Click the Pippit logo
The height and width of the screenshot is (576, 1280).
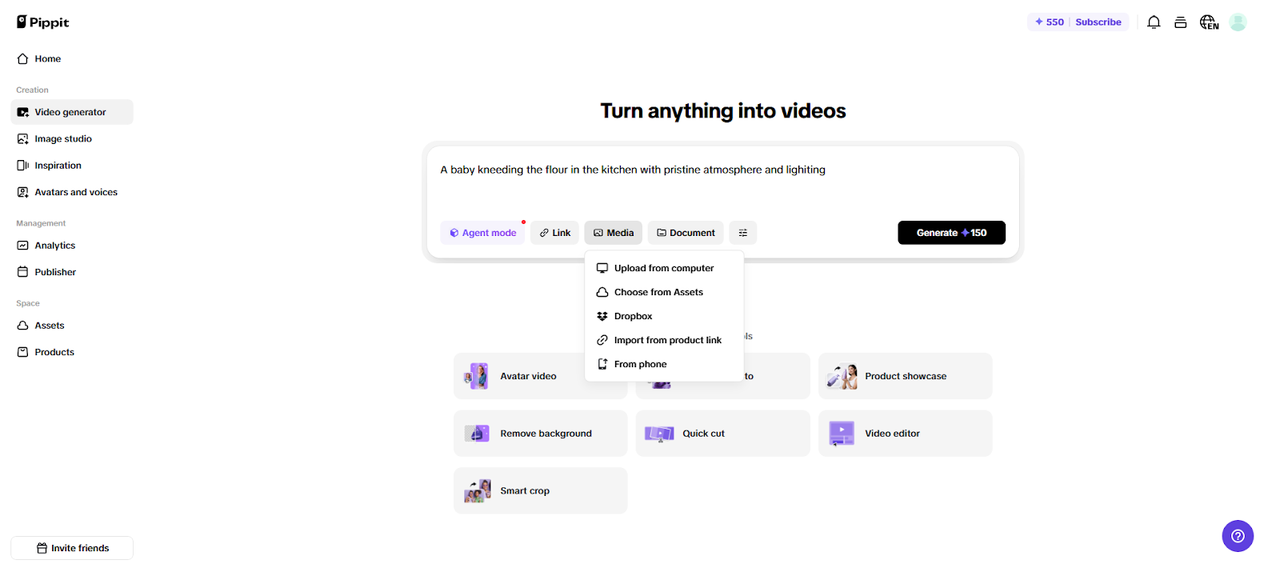click(x=43, y=22)
